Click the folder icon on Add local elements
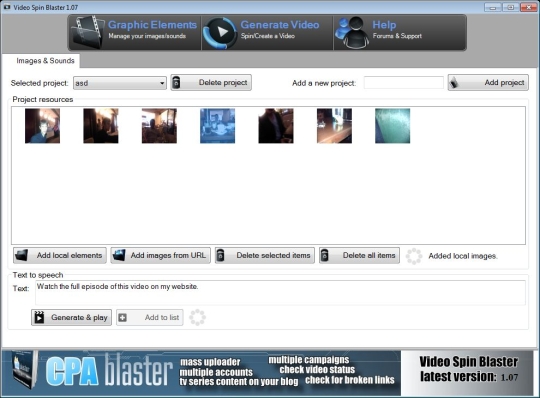Screen dimensions: 540x398 click(21, 255)
